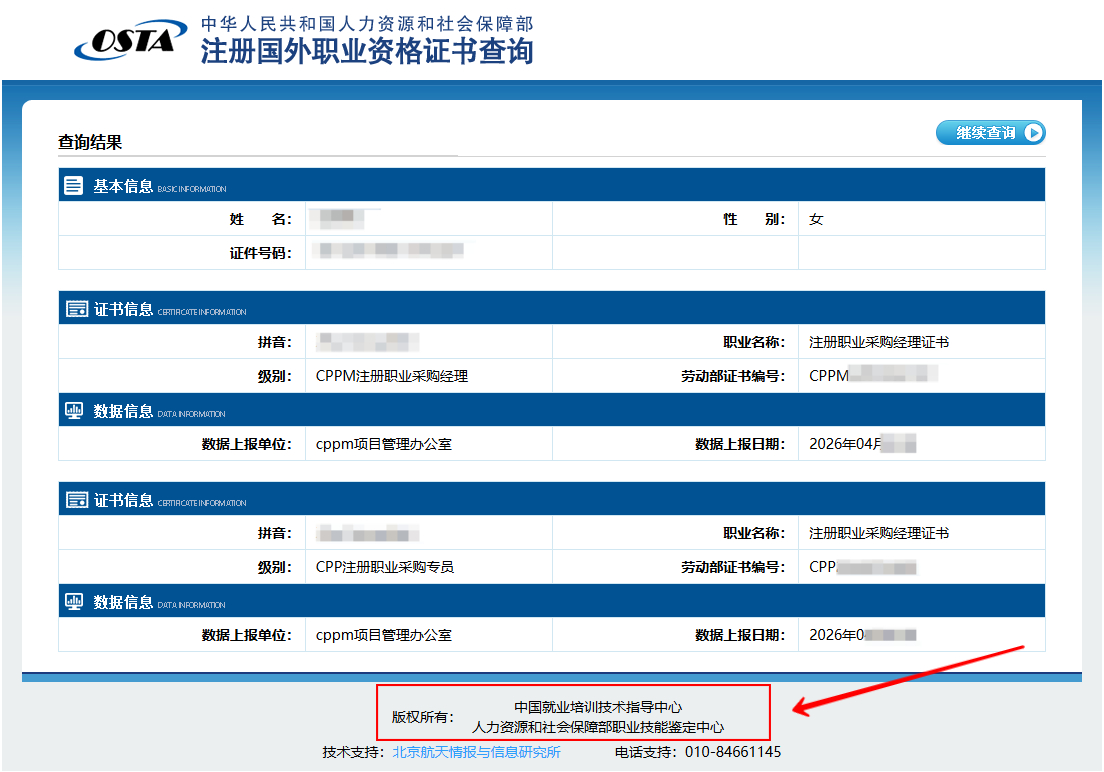Click the 查询结果 heading

click(90, 142)
